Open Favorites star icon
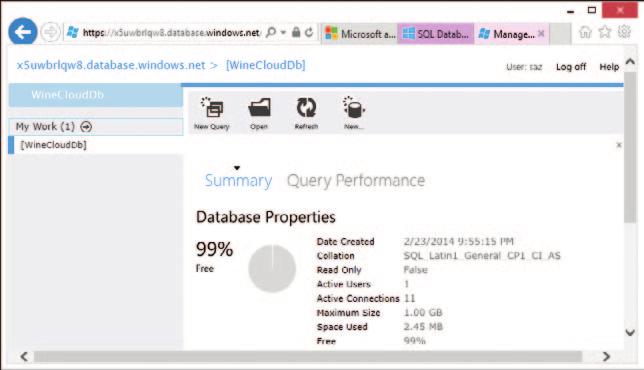The height and width of the screenshot is (370, 644). pos(605,32)
